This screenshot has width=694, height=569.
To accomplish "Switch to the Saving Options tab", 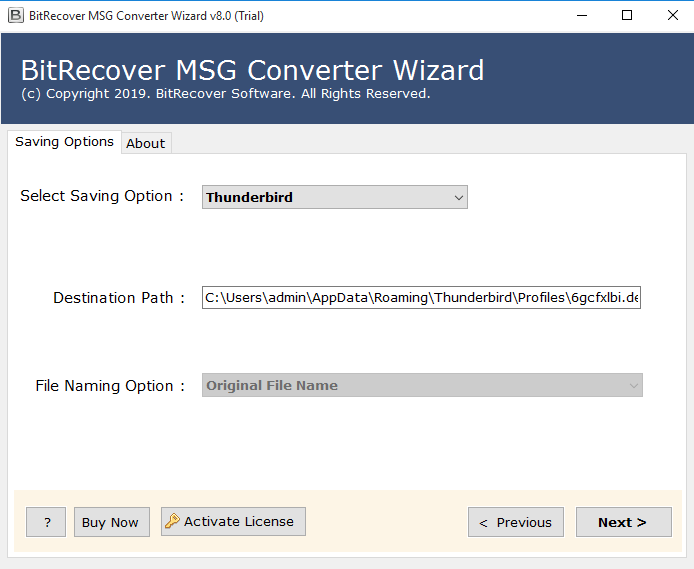I will 64,142.
